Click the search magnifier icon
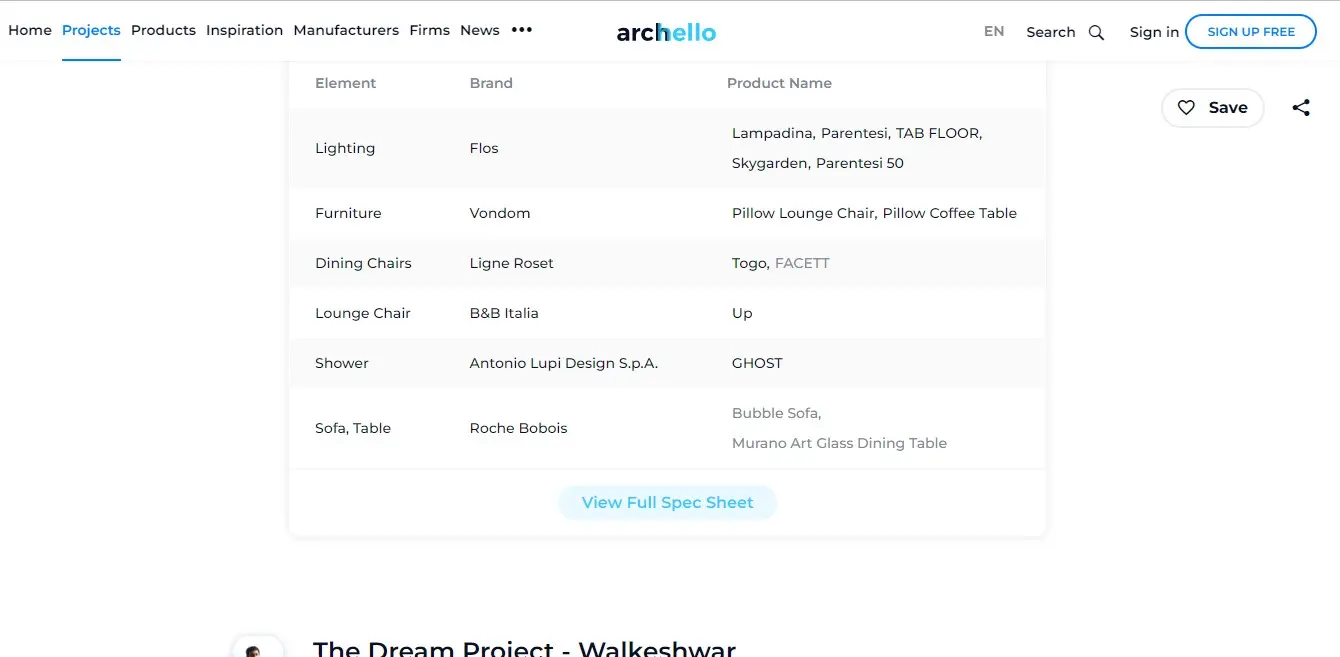This screenshot has width=1340, height=657. pyautogui.click(x=1096, y=32)
